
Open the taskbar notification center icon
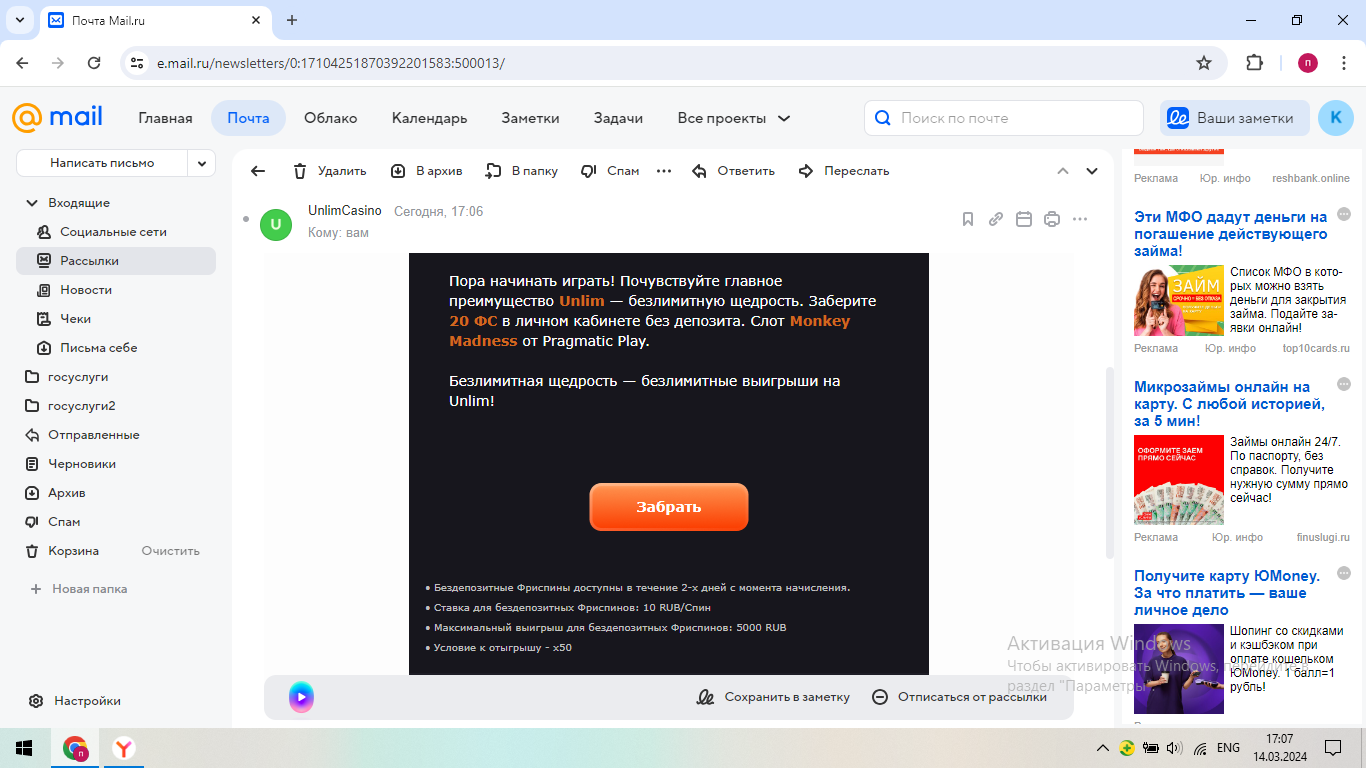[x=1333, y=748]
